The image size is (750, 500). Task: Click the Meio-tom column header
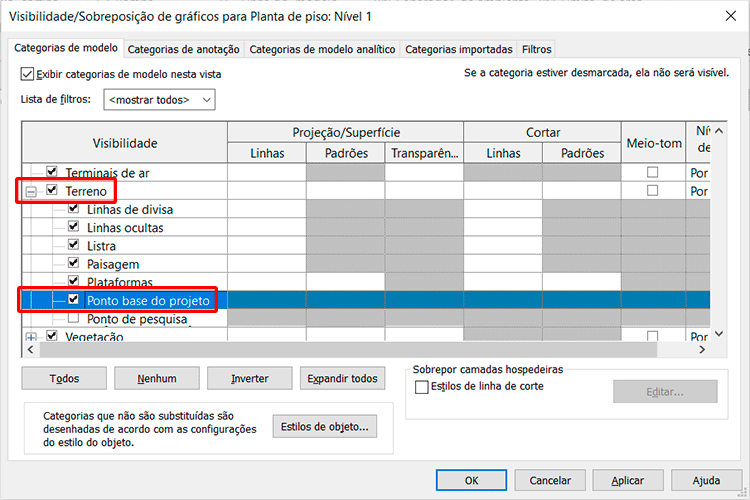pyautogui.click(x=653, y=143)
